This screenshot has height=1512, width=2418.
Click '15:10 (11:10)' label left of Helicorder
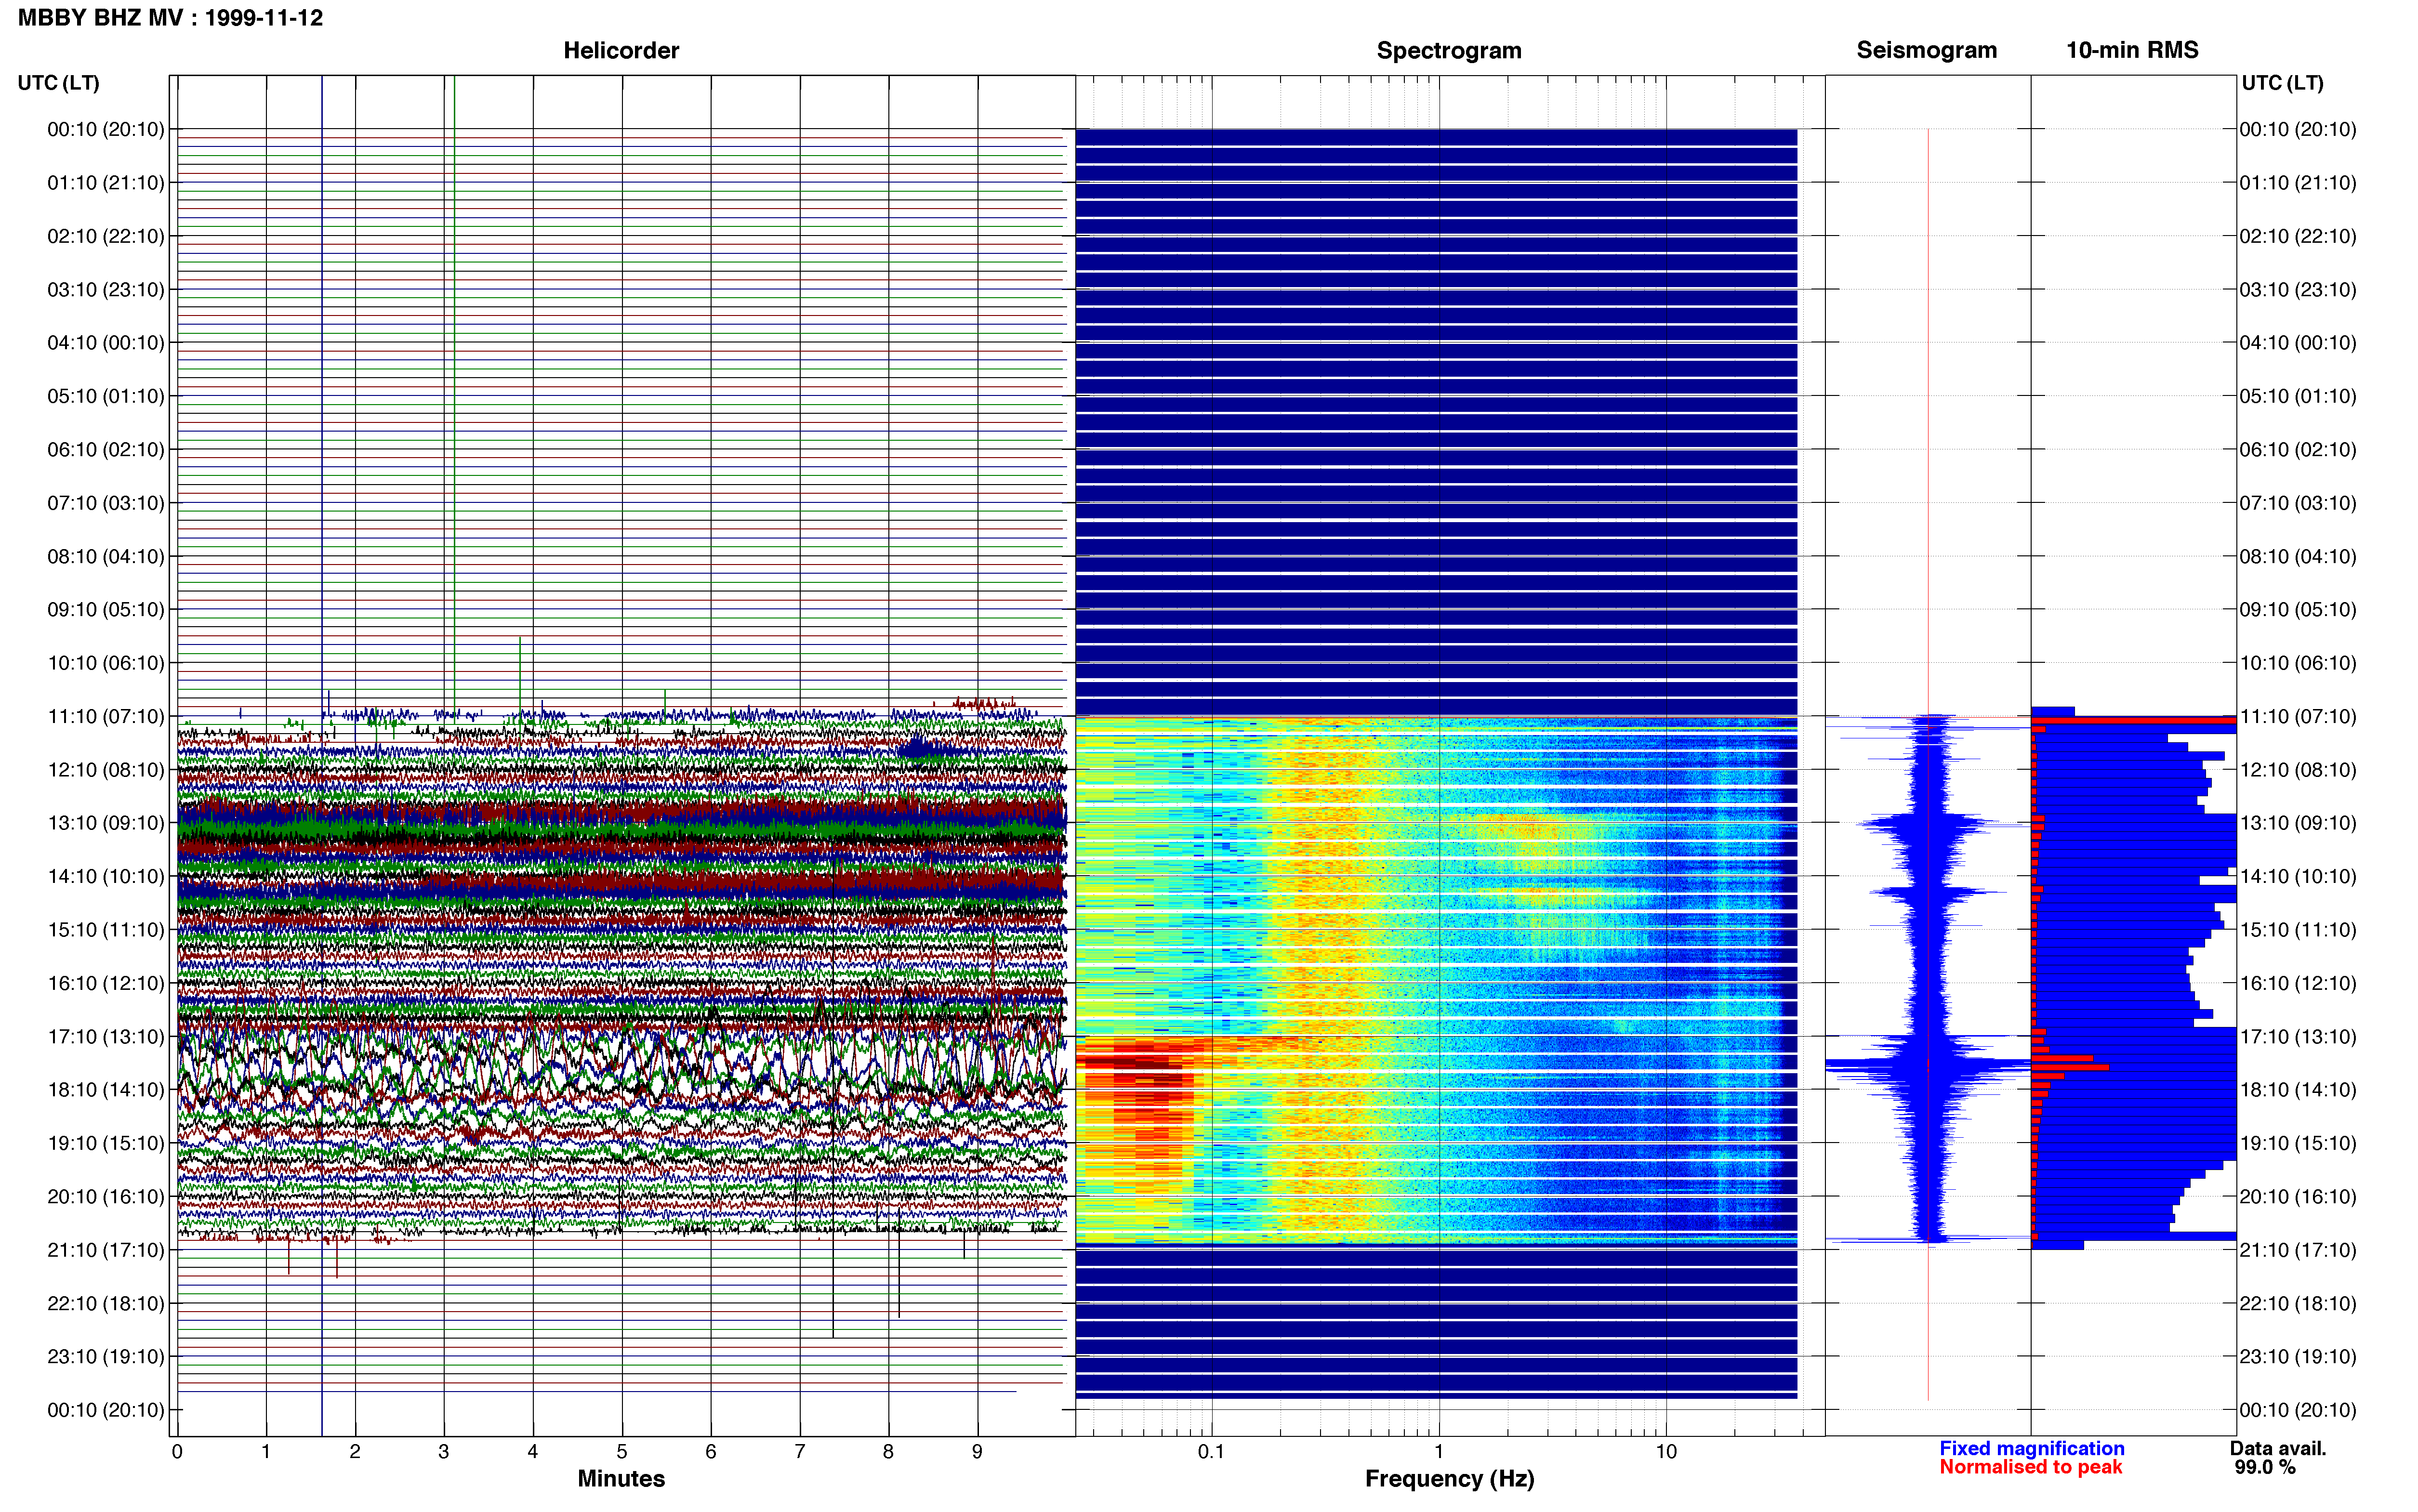click(106, 930)
